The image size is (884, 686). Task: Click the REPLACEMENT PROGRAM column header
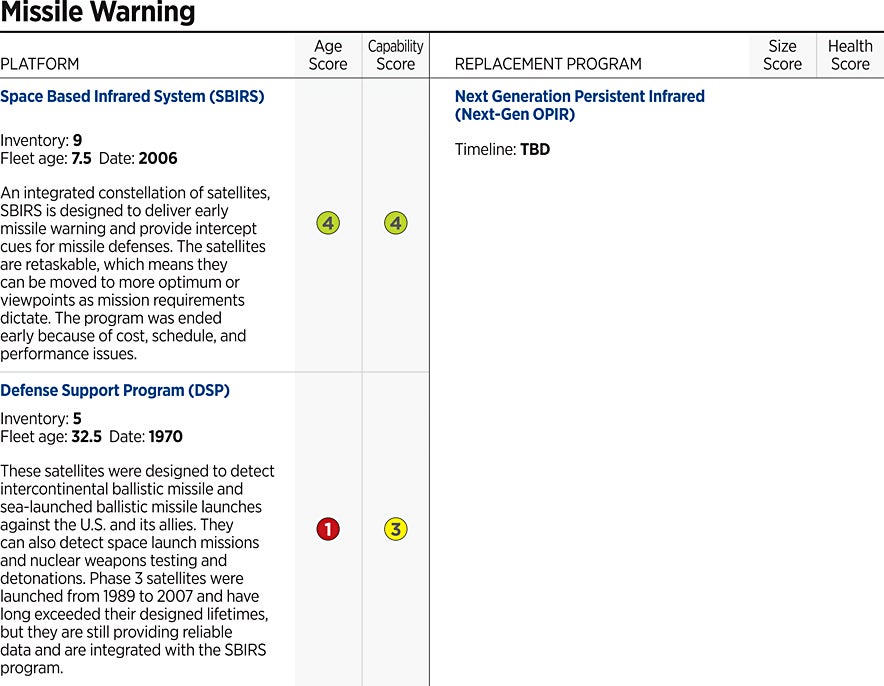tap(548, 64)
